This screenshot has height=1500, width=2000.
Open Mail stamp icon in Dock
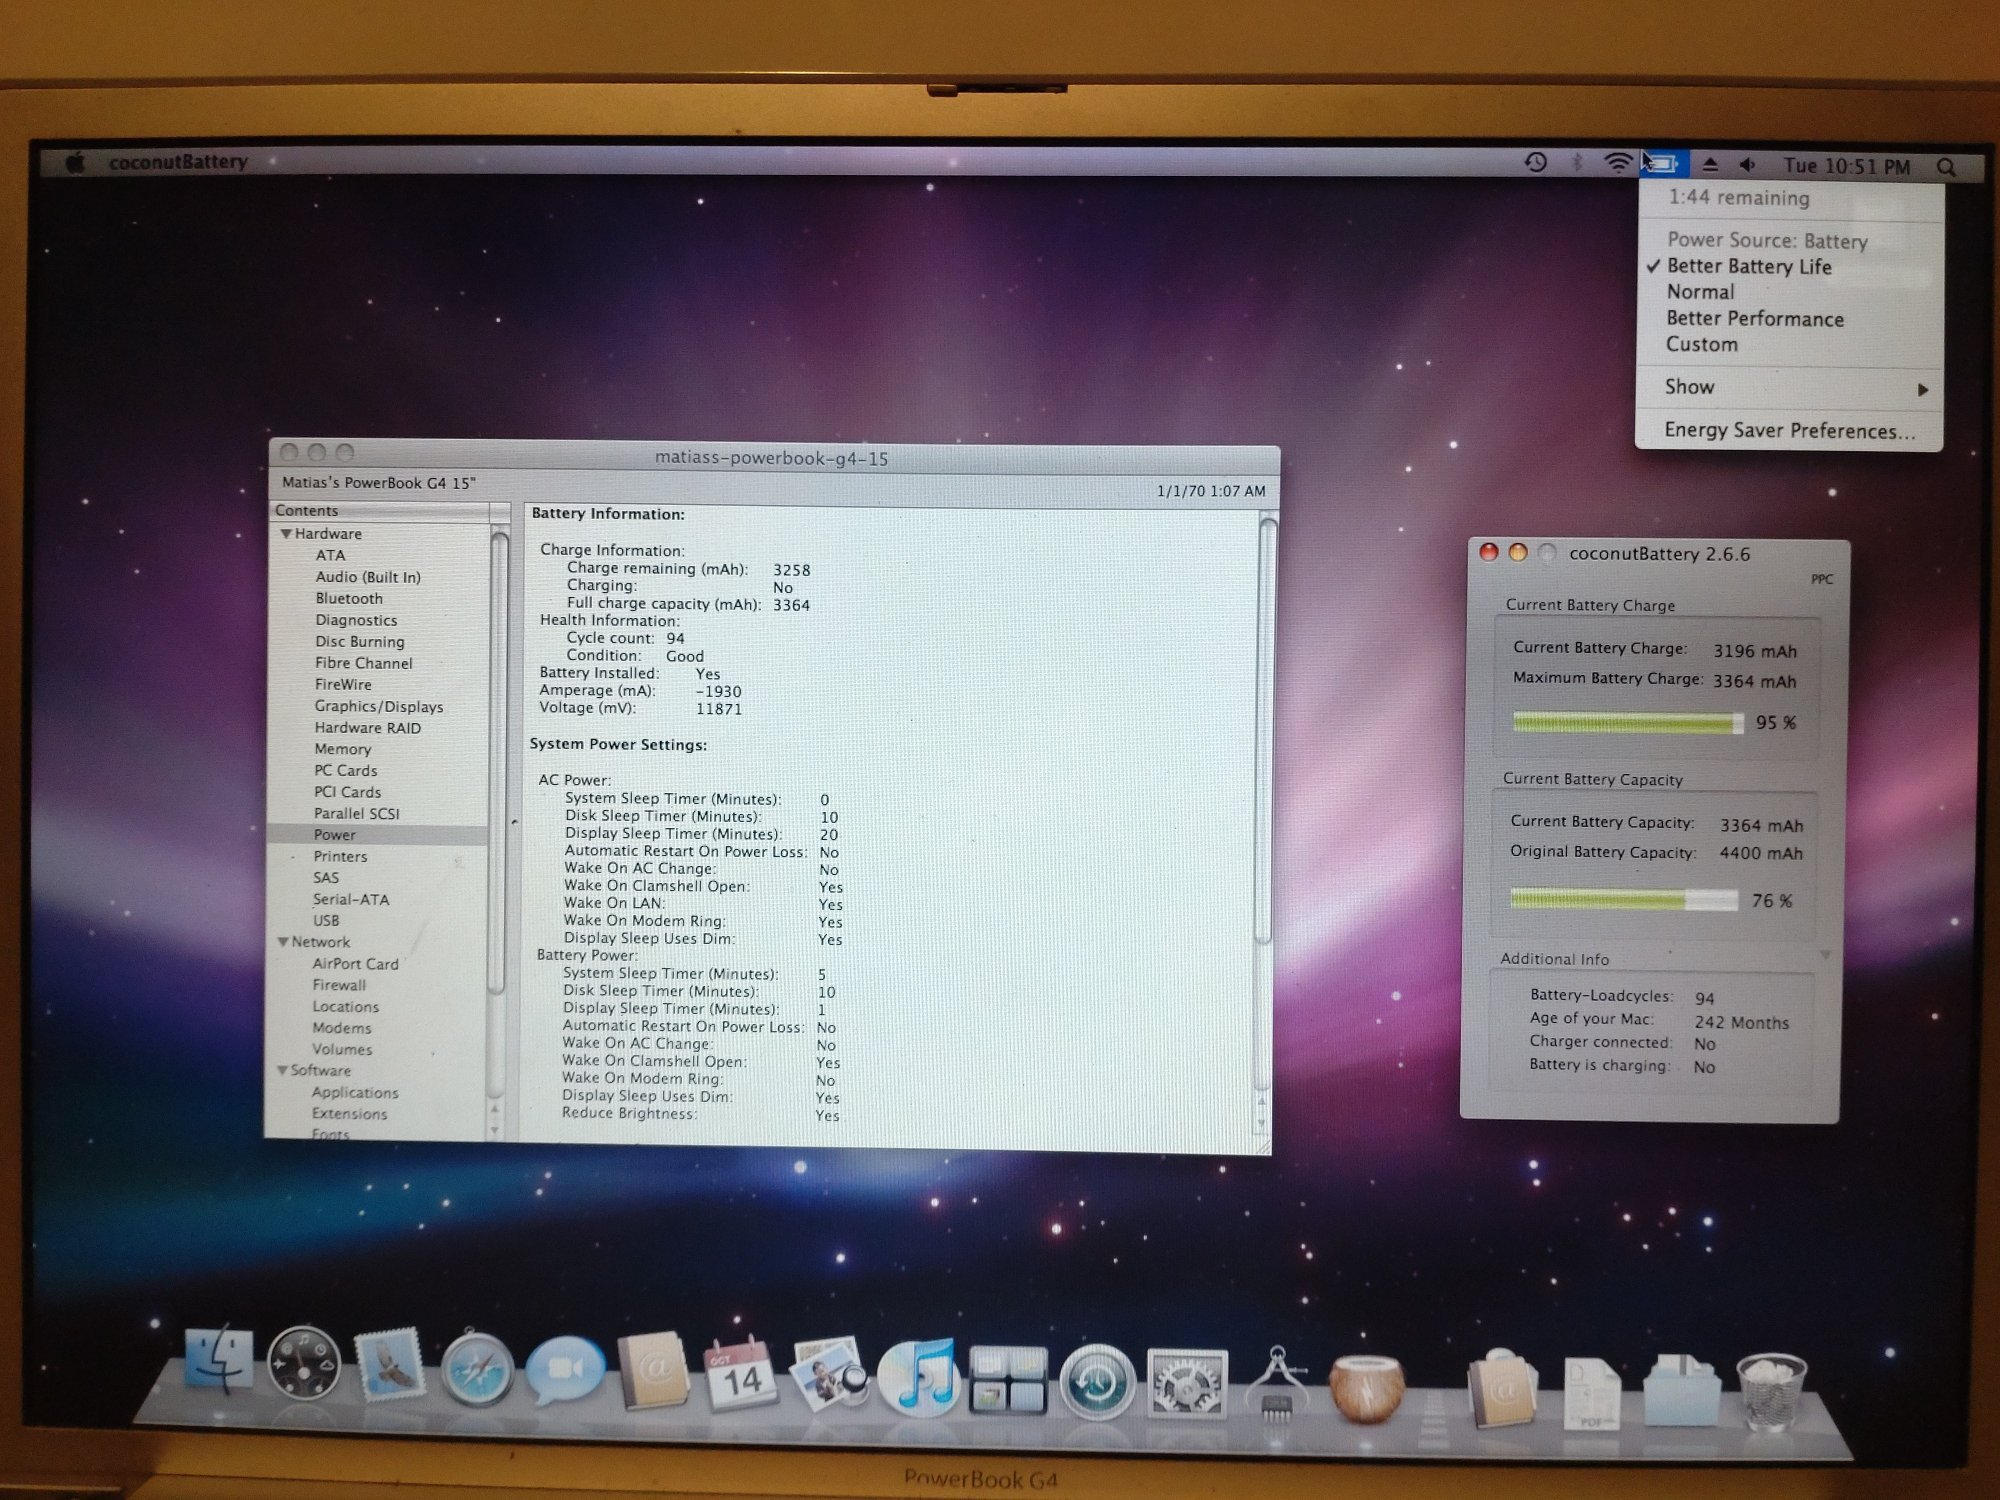[x=389, y=1365]
